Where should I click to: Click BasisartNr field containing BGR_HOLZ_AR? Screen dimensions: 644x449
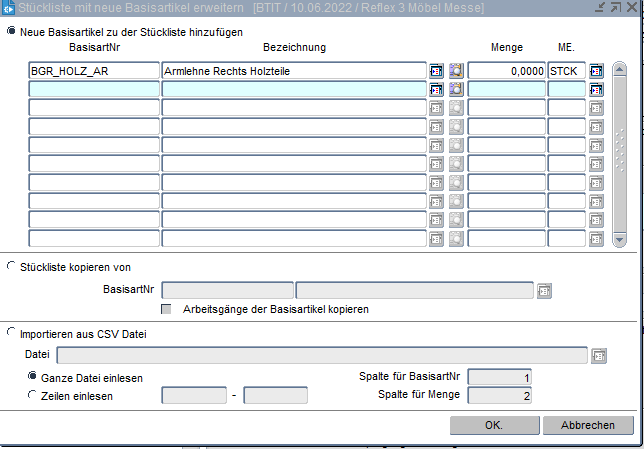click(x=93, y=71)
